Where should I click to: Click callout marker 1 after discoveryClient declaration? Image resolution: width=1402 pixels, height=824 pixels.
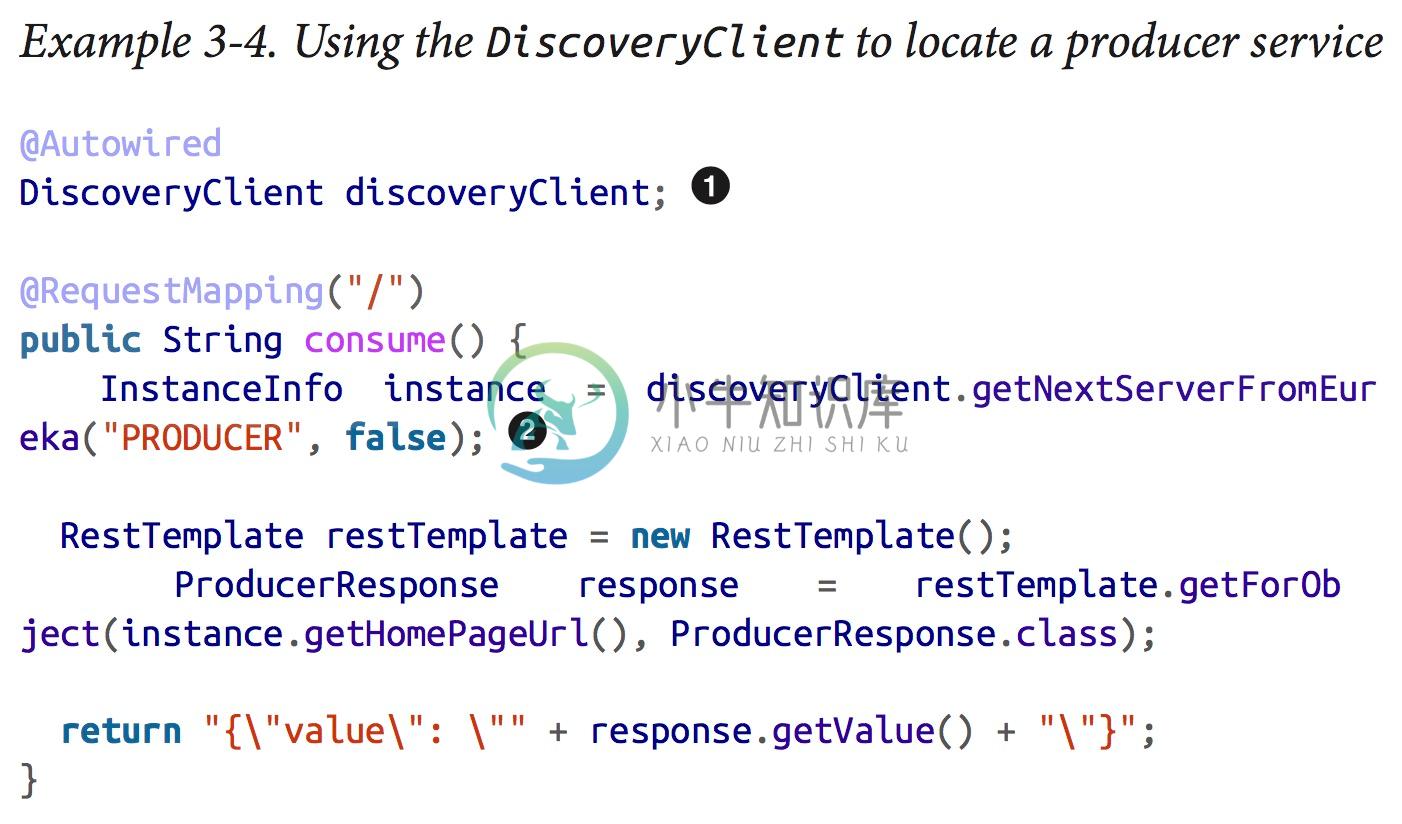pos(711,187)
